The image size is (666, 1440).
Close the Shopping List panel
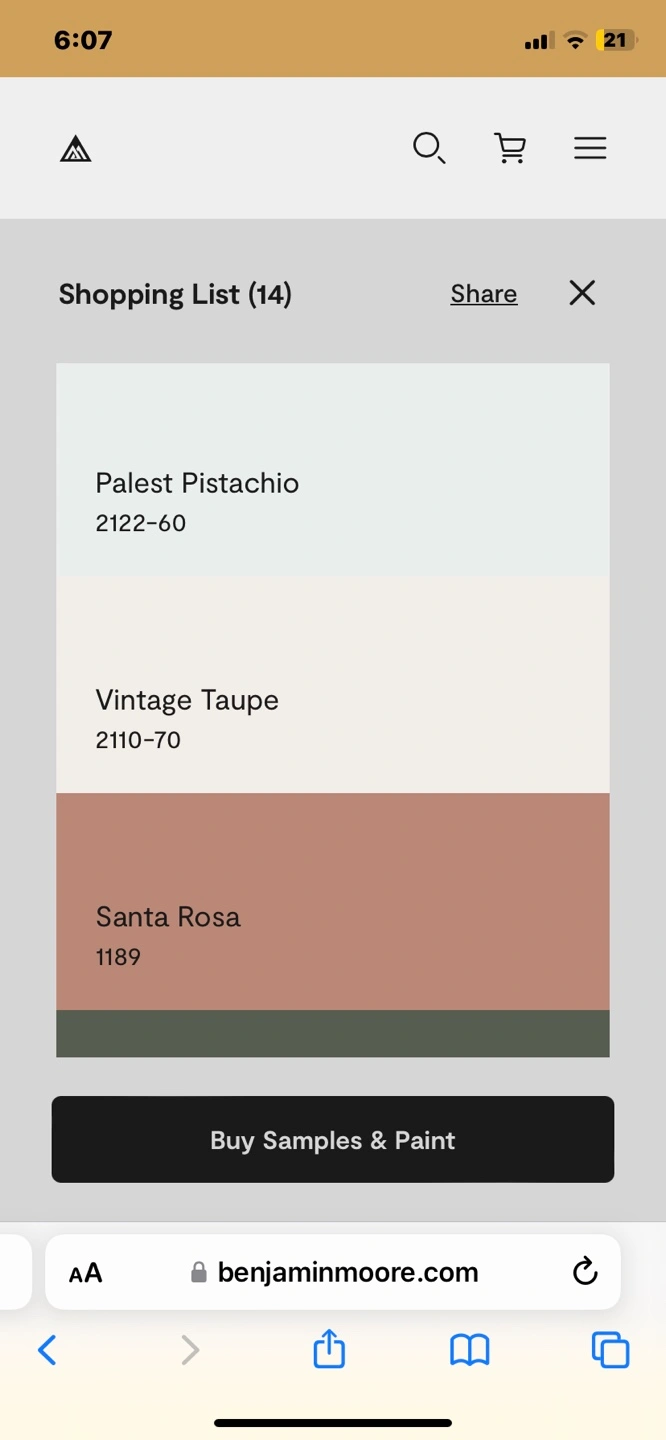coord(582,293)
